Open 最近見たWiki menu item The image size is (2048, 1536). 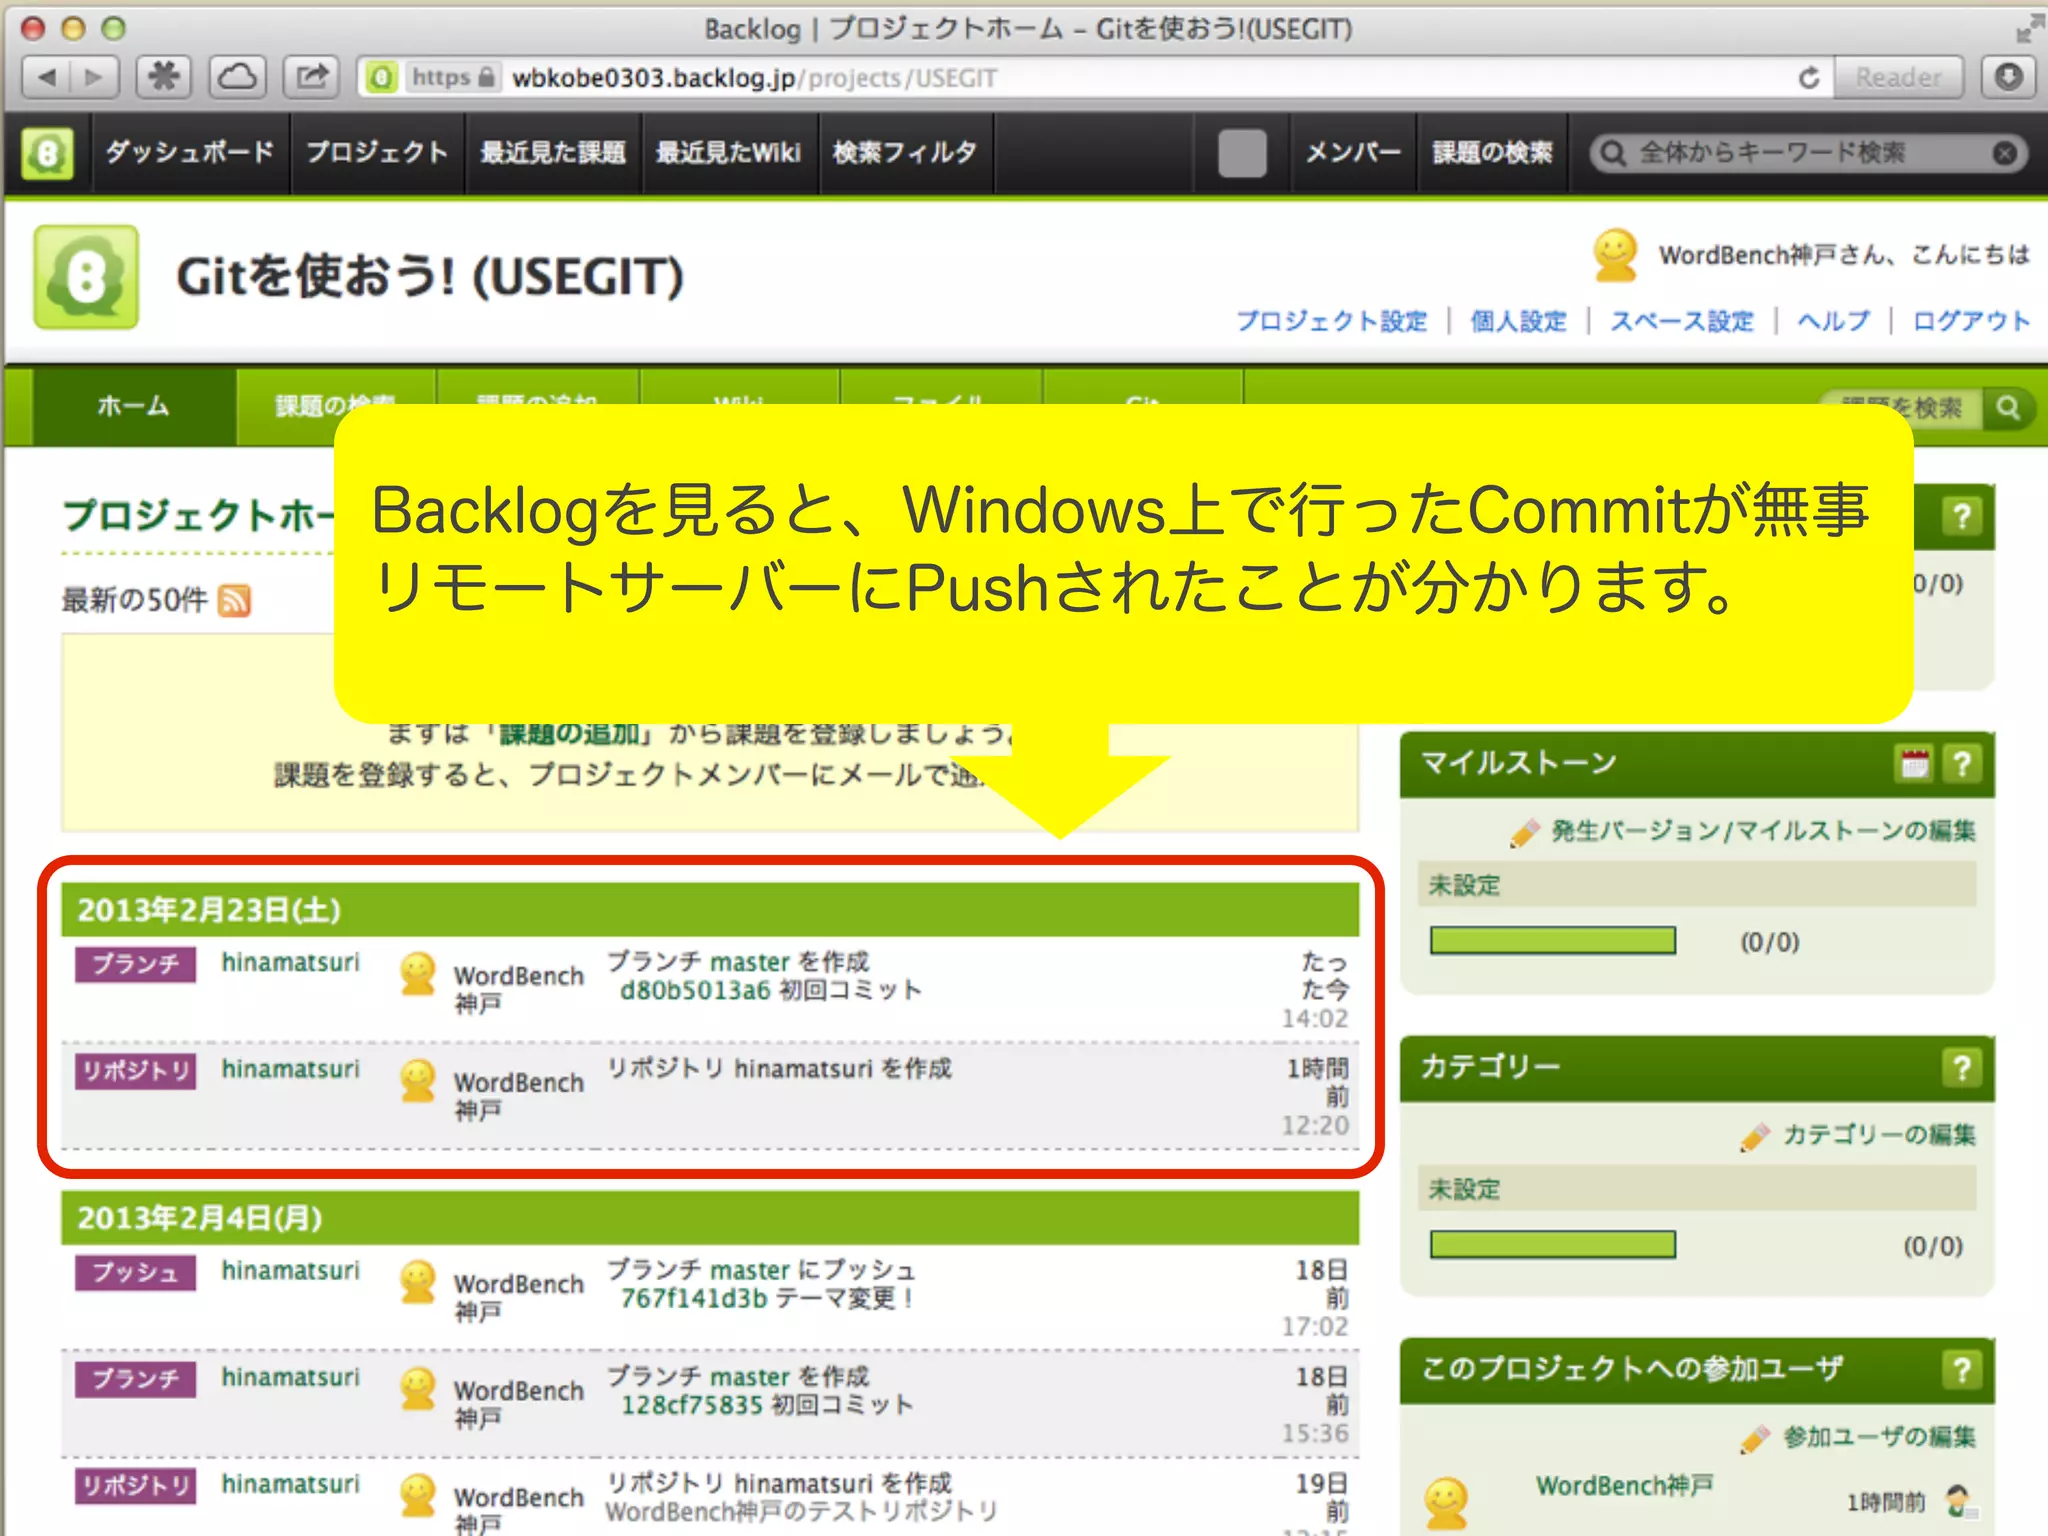[x=728, y=153]
